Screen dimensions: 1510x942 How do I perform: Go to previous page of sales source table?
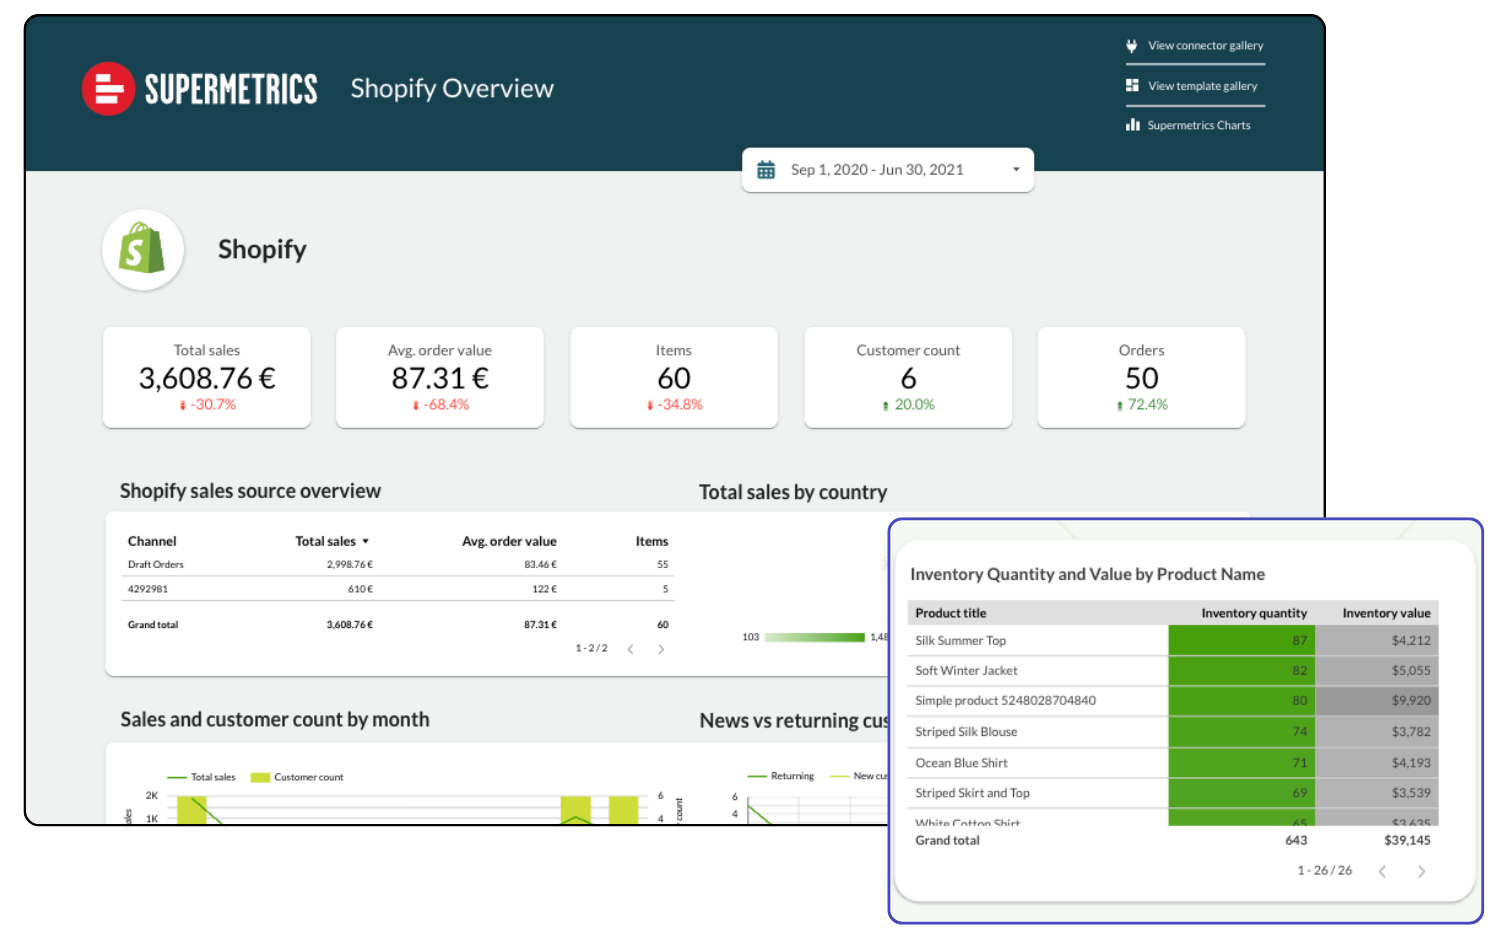[x=631, y=649]
